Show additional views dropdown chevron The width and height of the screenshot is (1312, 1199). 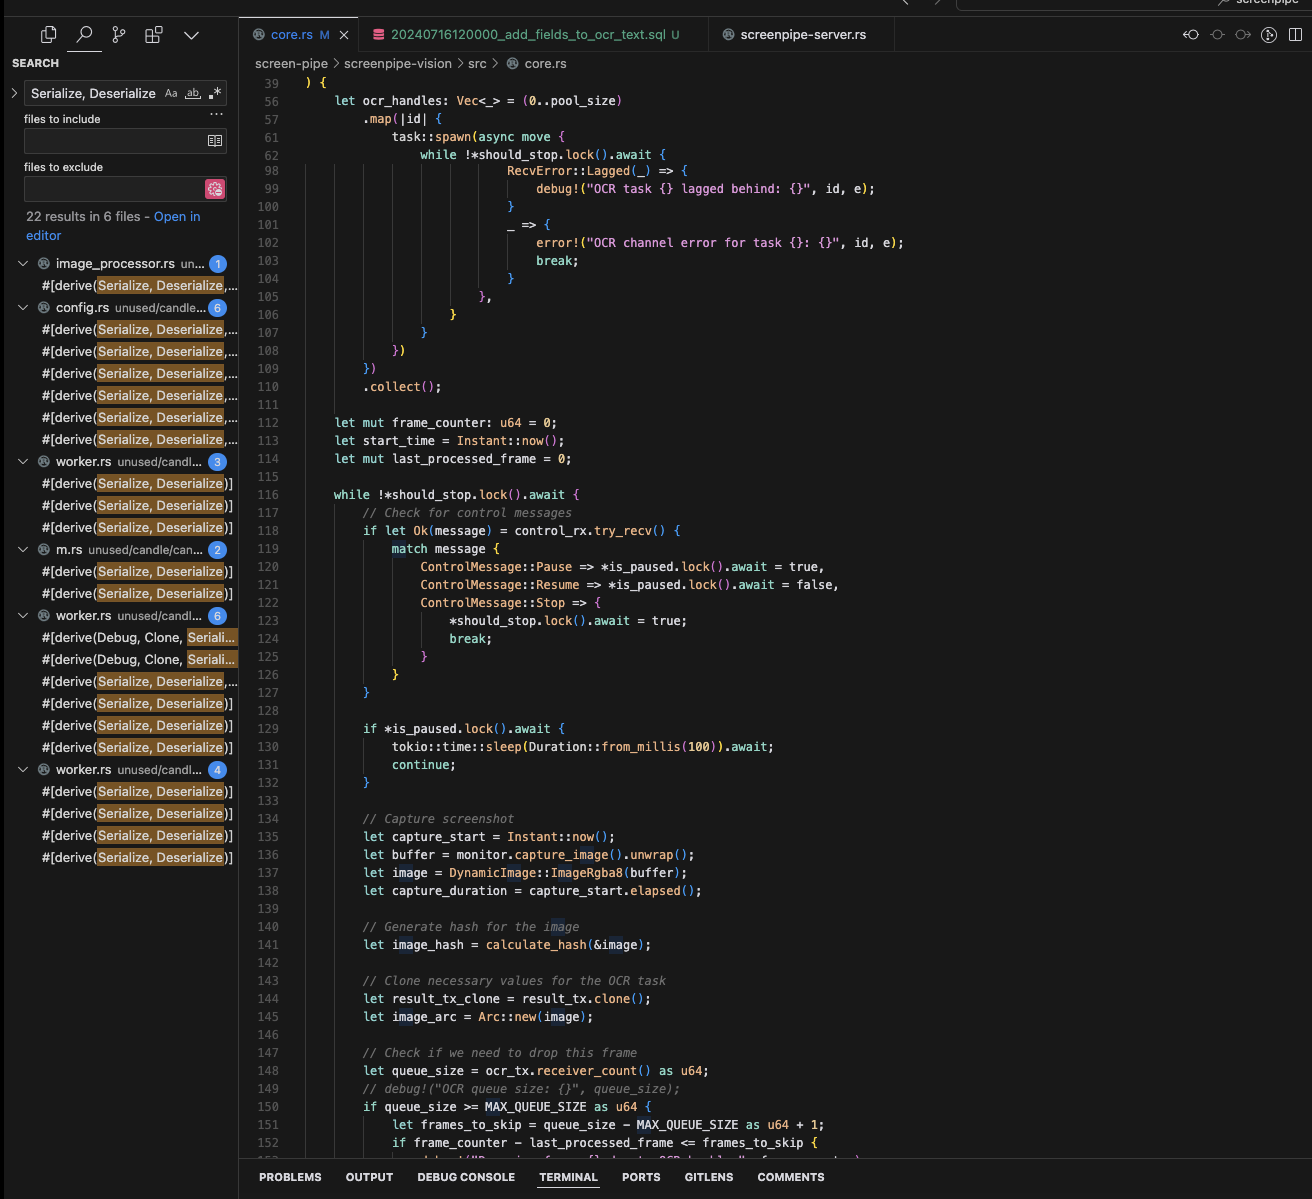[x=191, y=35]
